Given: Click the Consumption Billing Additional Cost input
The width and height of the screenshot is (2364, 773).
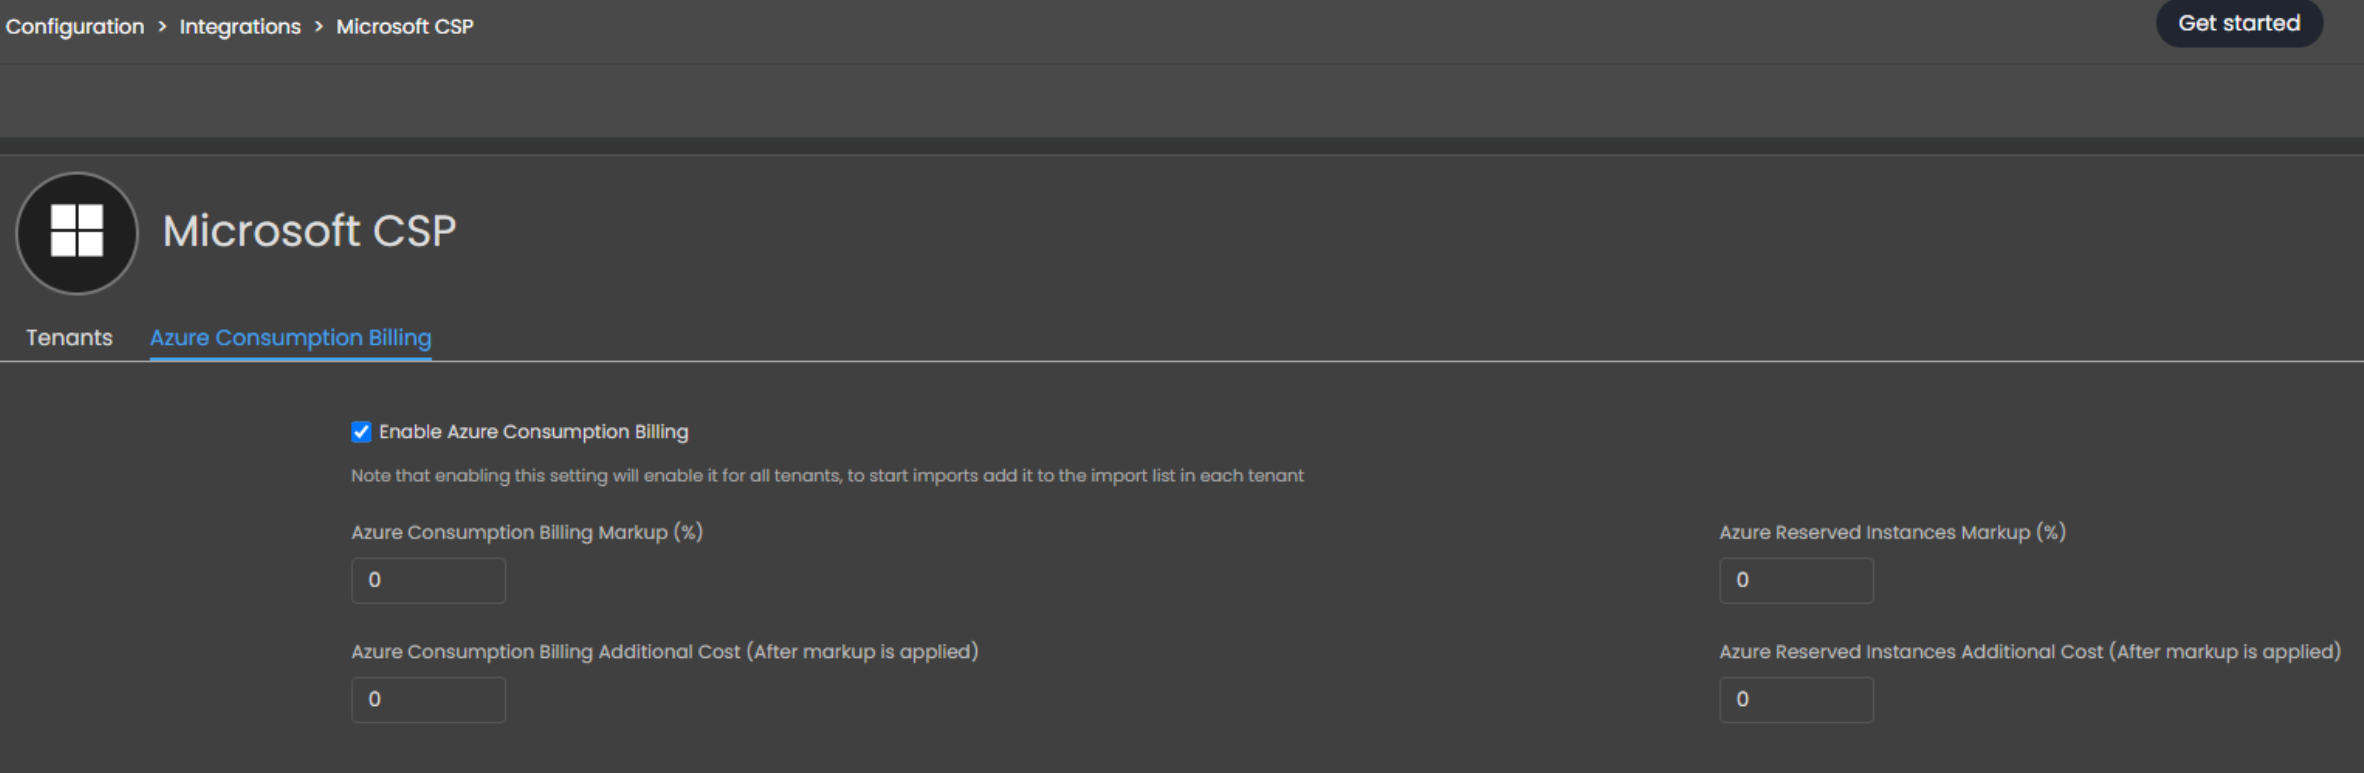Looking at the screenshot, I should 428,699.
